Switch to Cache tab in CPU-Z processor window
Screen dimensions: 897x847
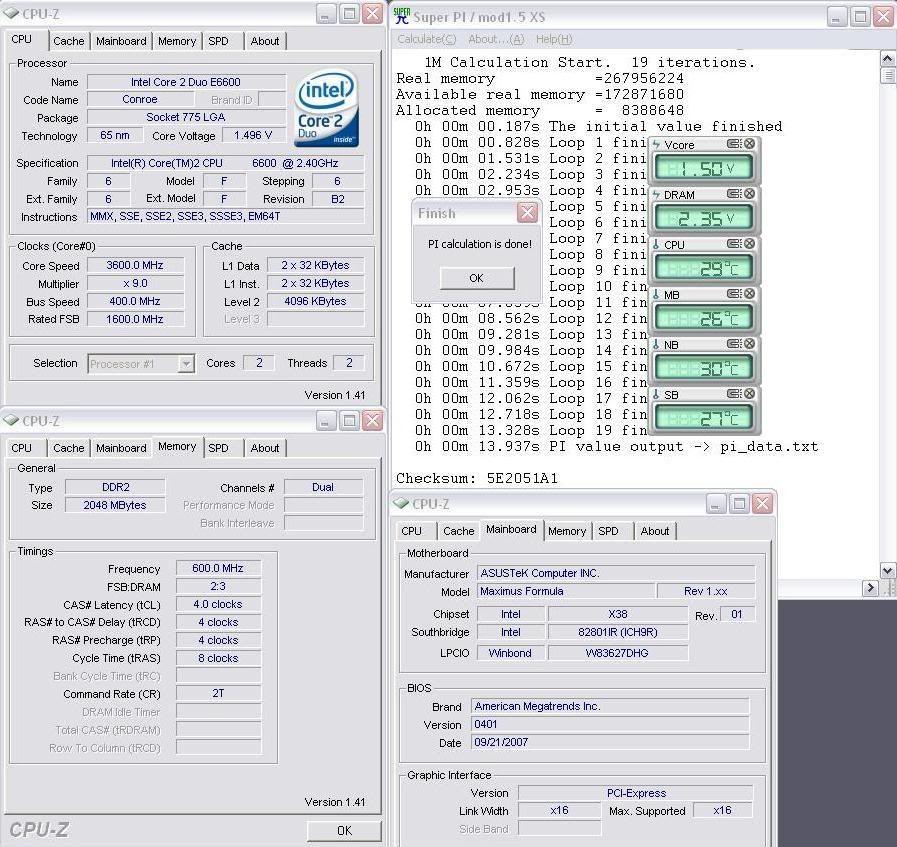69,41
